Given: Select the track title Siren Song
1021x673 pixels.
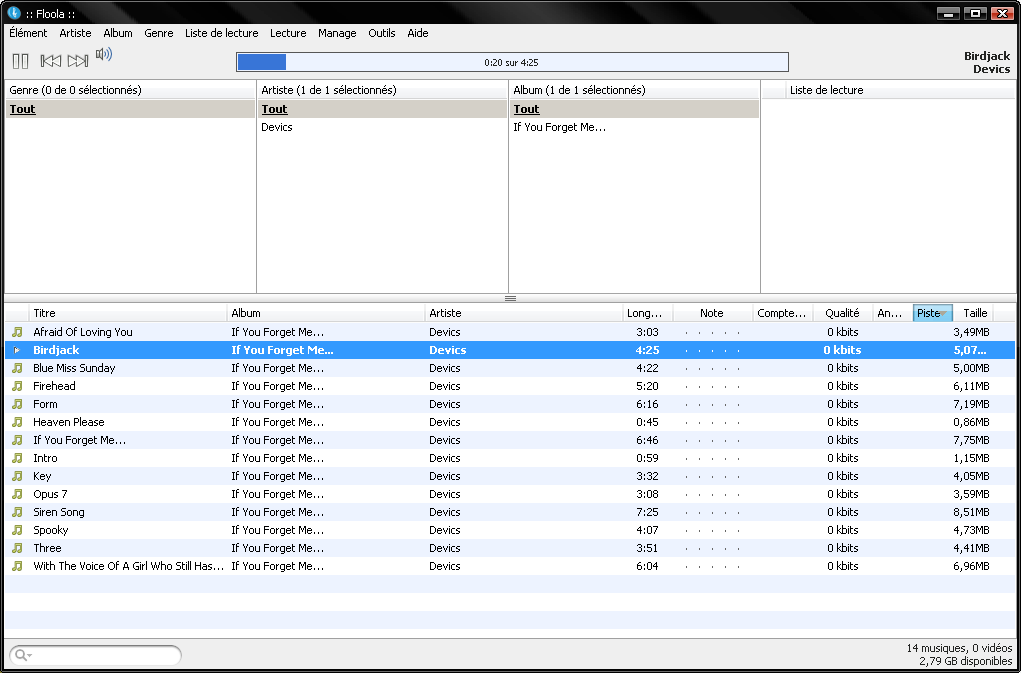Looking at the screenshot, I should (x=59, y=512).
